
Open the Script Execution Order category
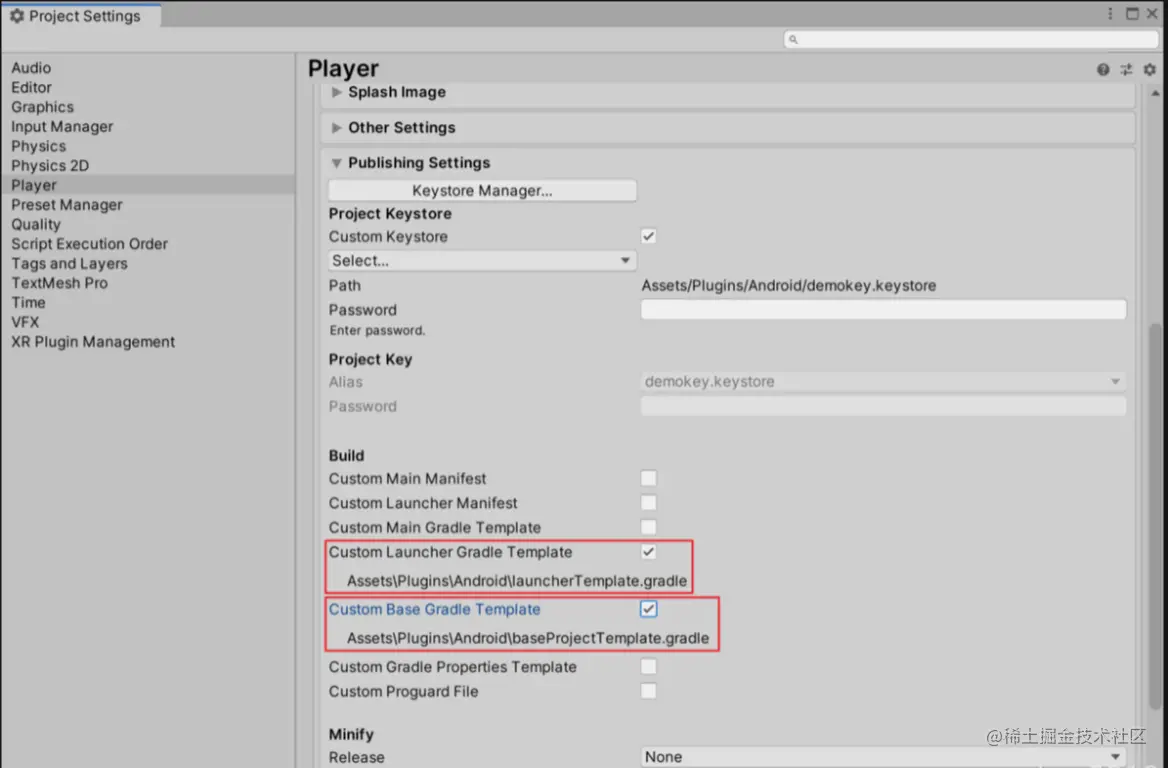click(x=89, y=244)
